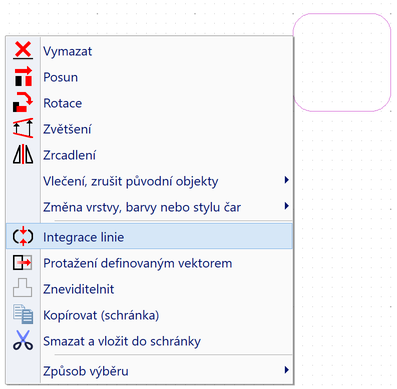Image resolution: width=397 pixels, height=389 pixels.
Task: Click the Kopírovat clipboard icon
Action: coord(23,314)
